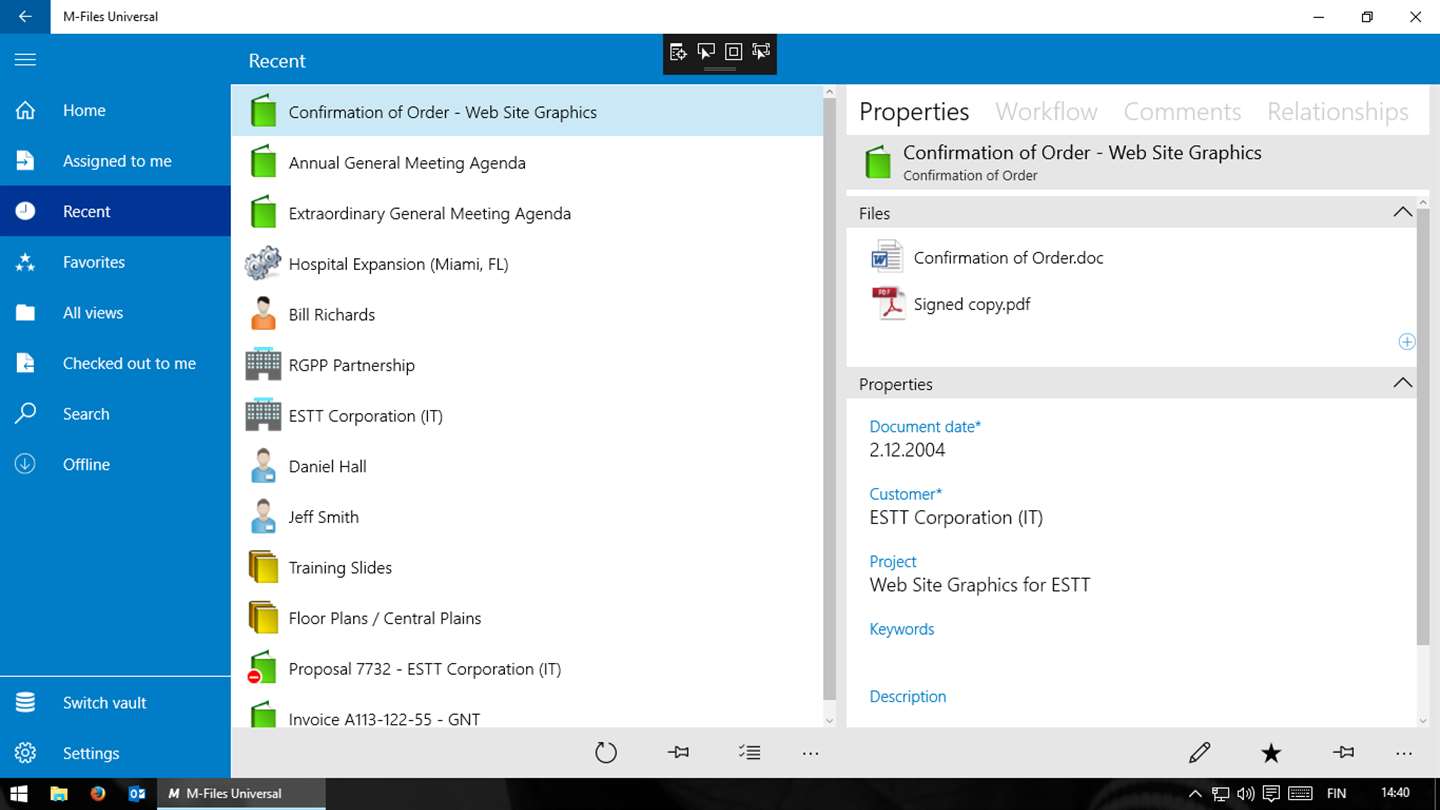Click Project value Web Site Graphics for ESTT
This screenshot has height=810, width=1440.
point(980,585)
